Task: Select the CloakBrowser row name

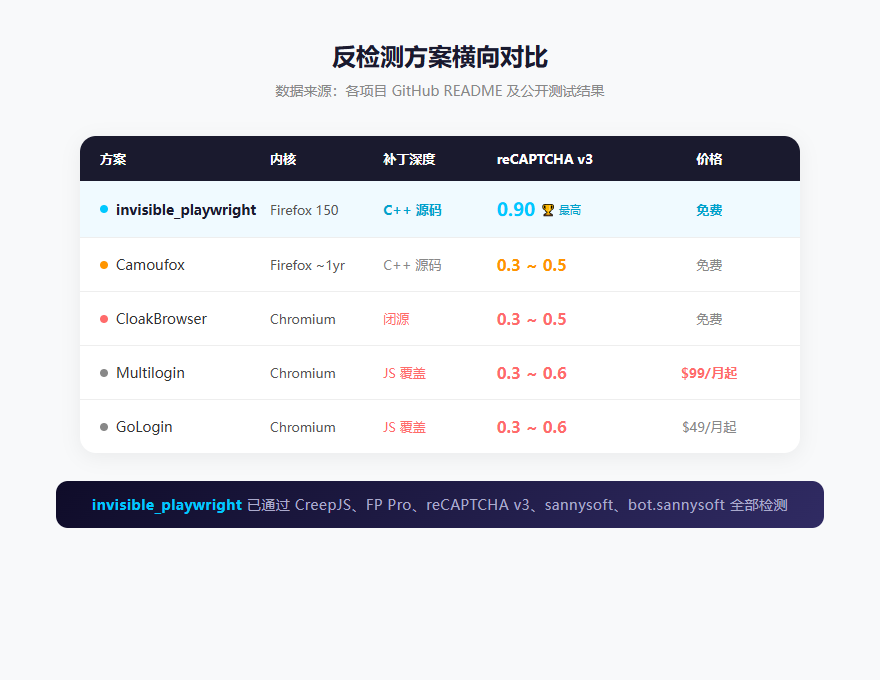Action: click(161, 319)
